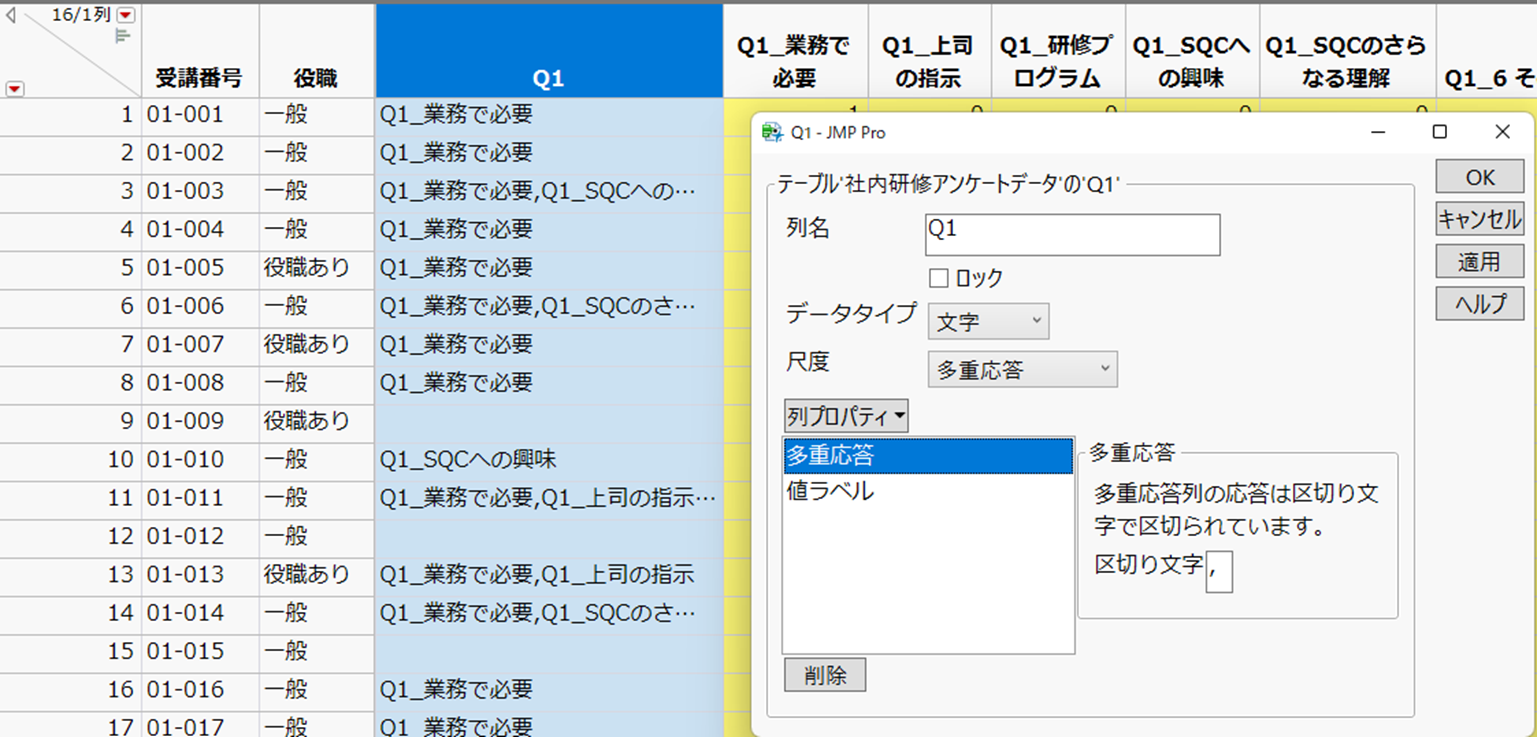Minimize the Q1 - JMP Pro dialog
This screenshot has height=737, width=1537.
coord(1377,132)
